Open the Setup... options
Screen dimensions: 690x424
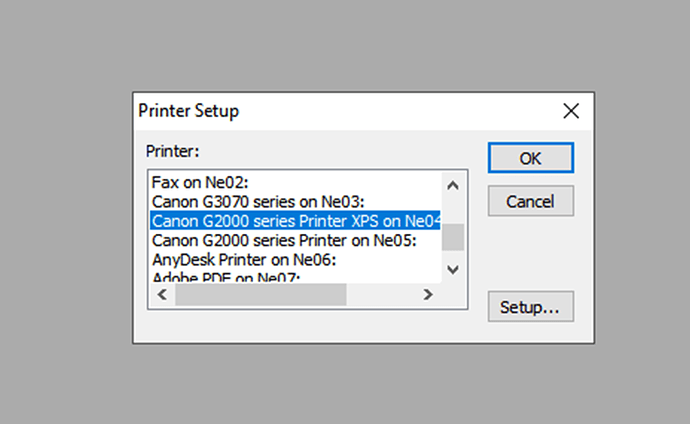point(530,307)
